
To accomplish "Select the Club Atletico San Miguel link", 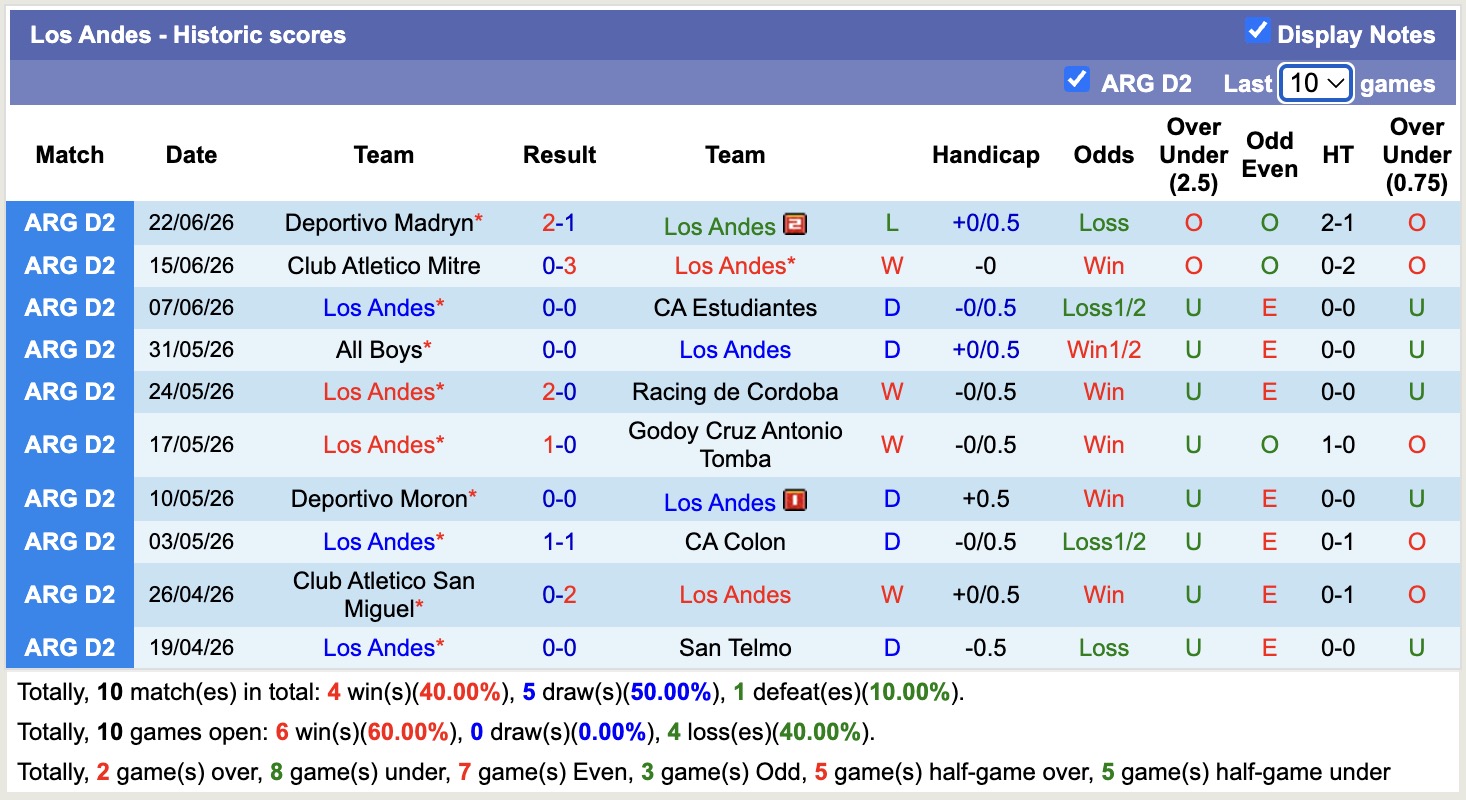I will tap(384, 595).
